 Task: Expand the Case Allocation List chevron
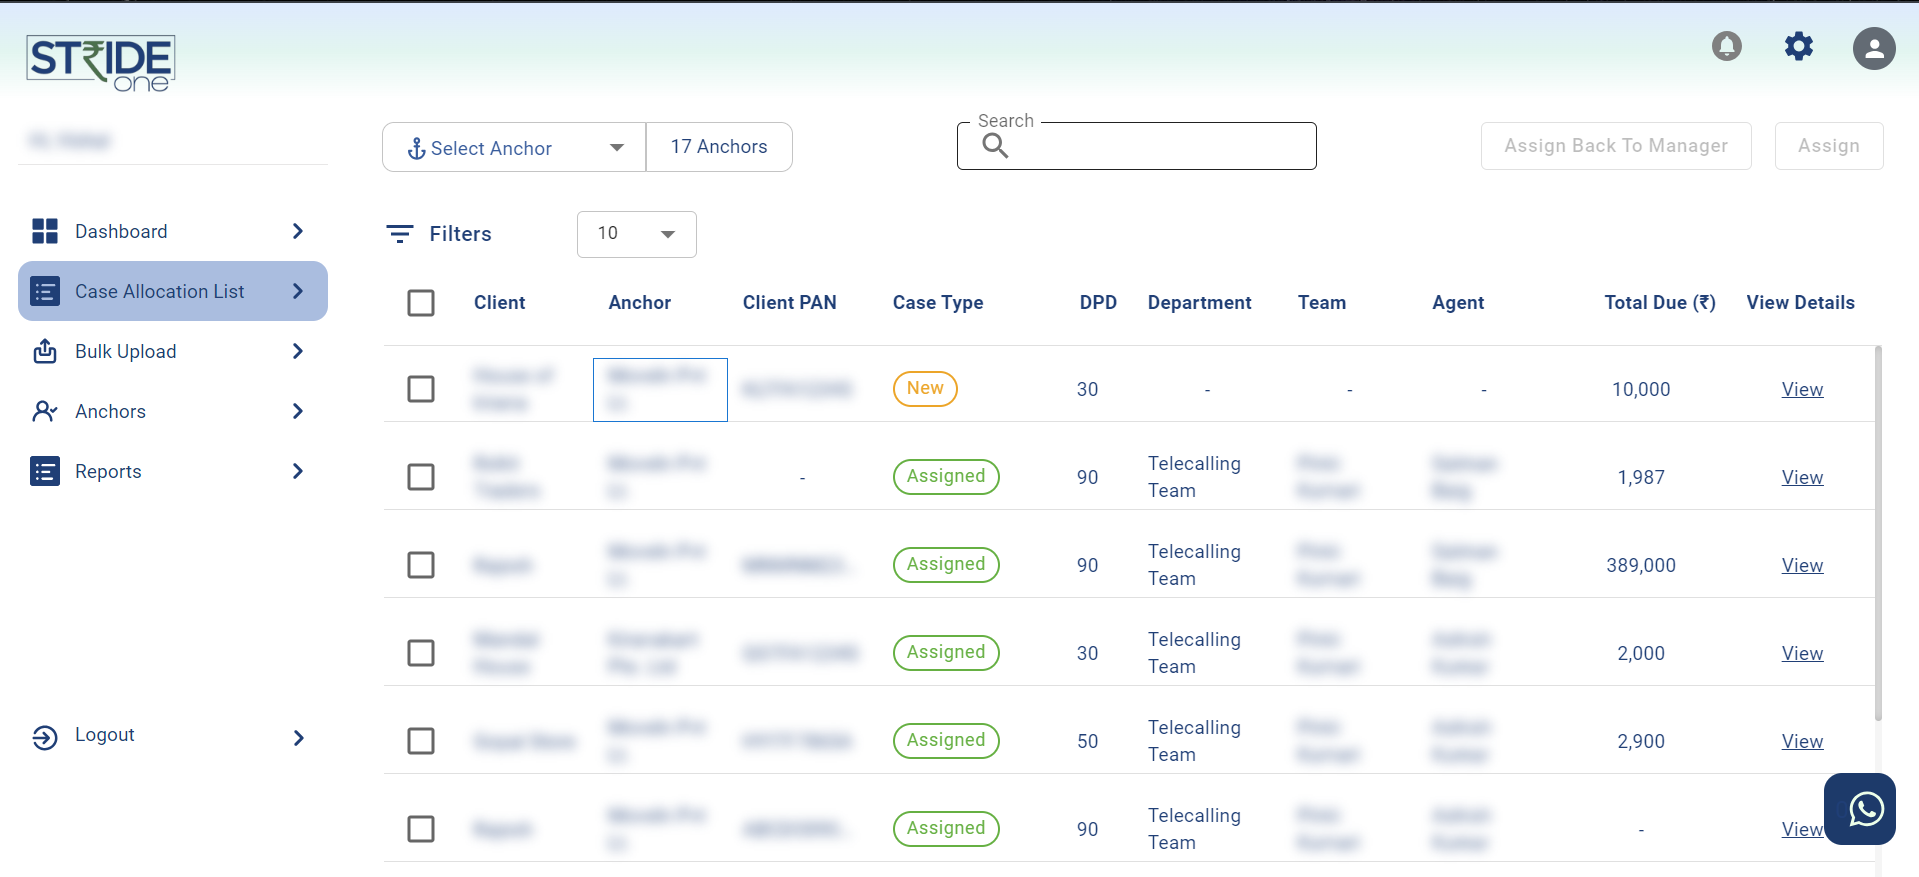pyautogui.click(x=298, y=291)
